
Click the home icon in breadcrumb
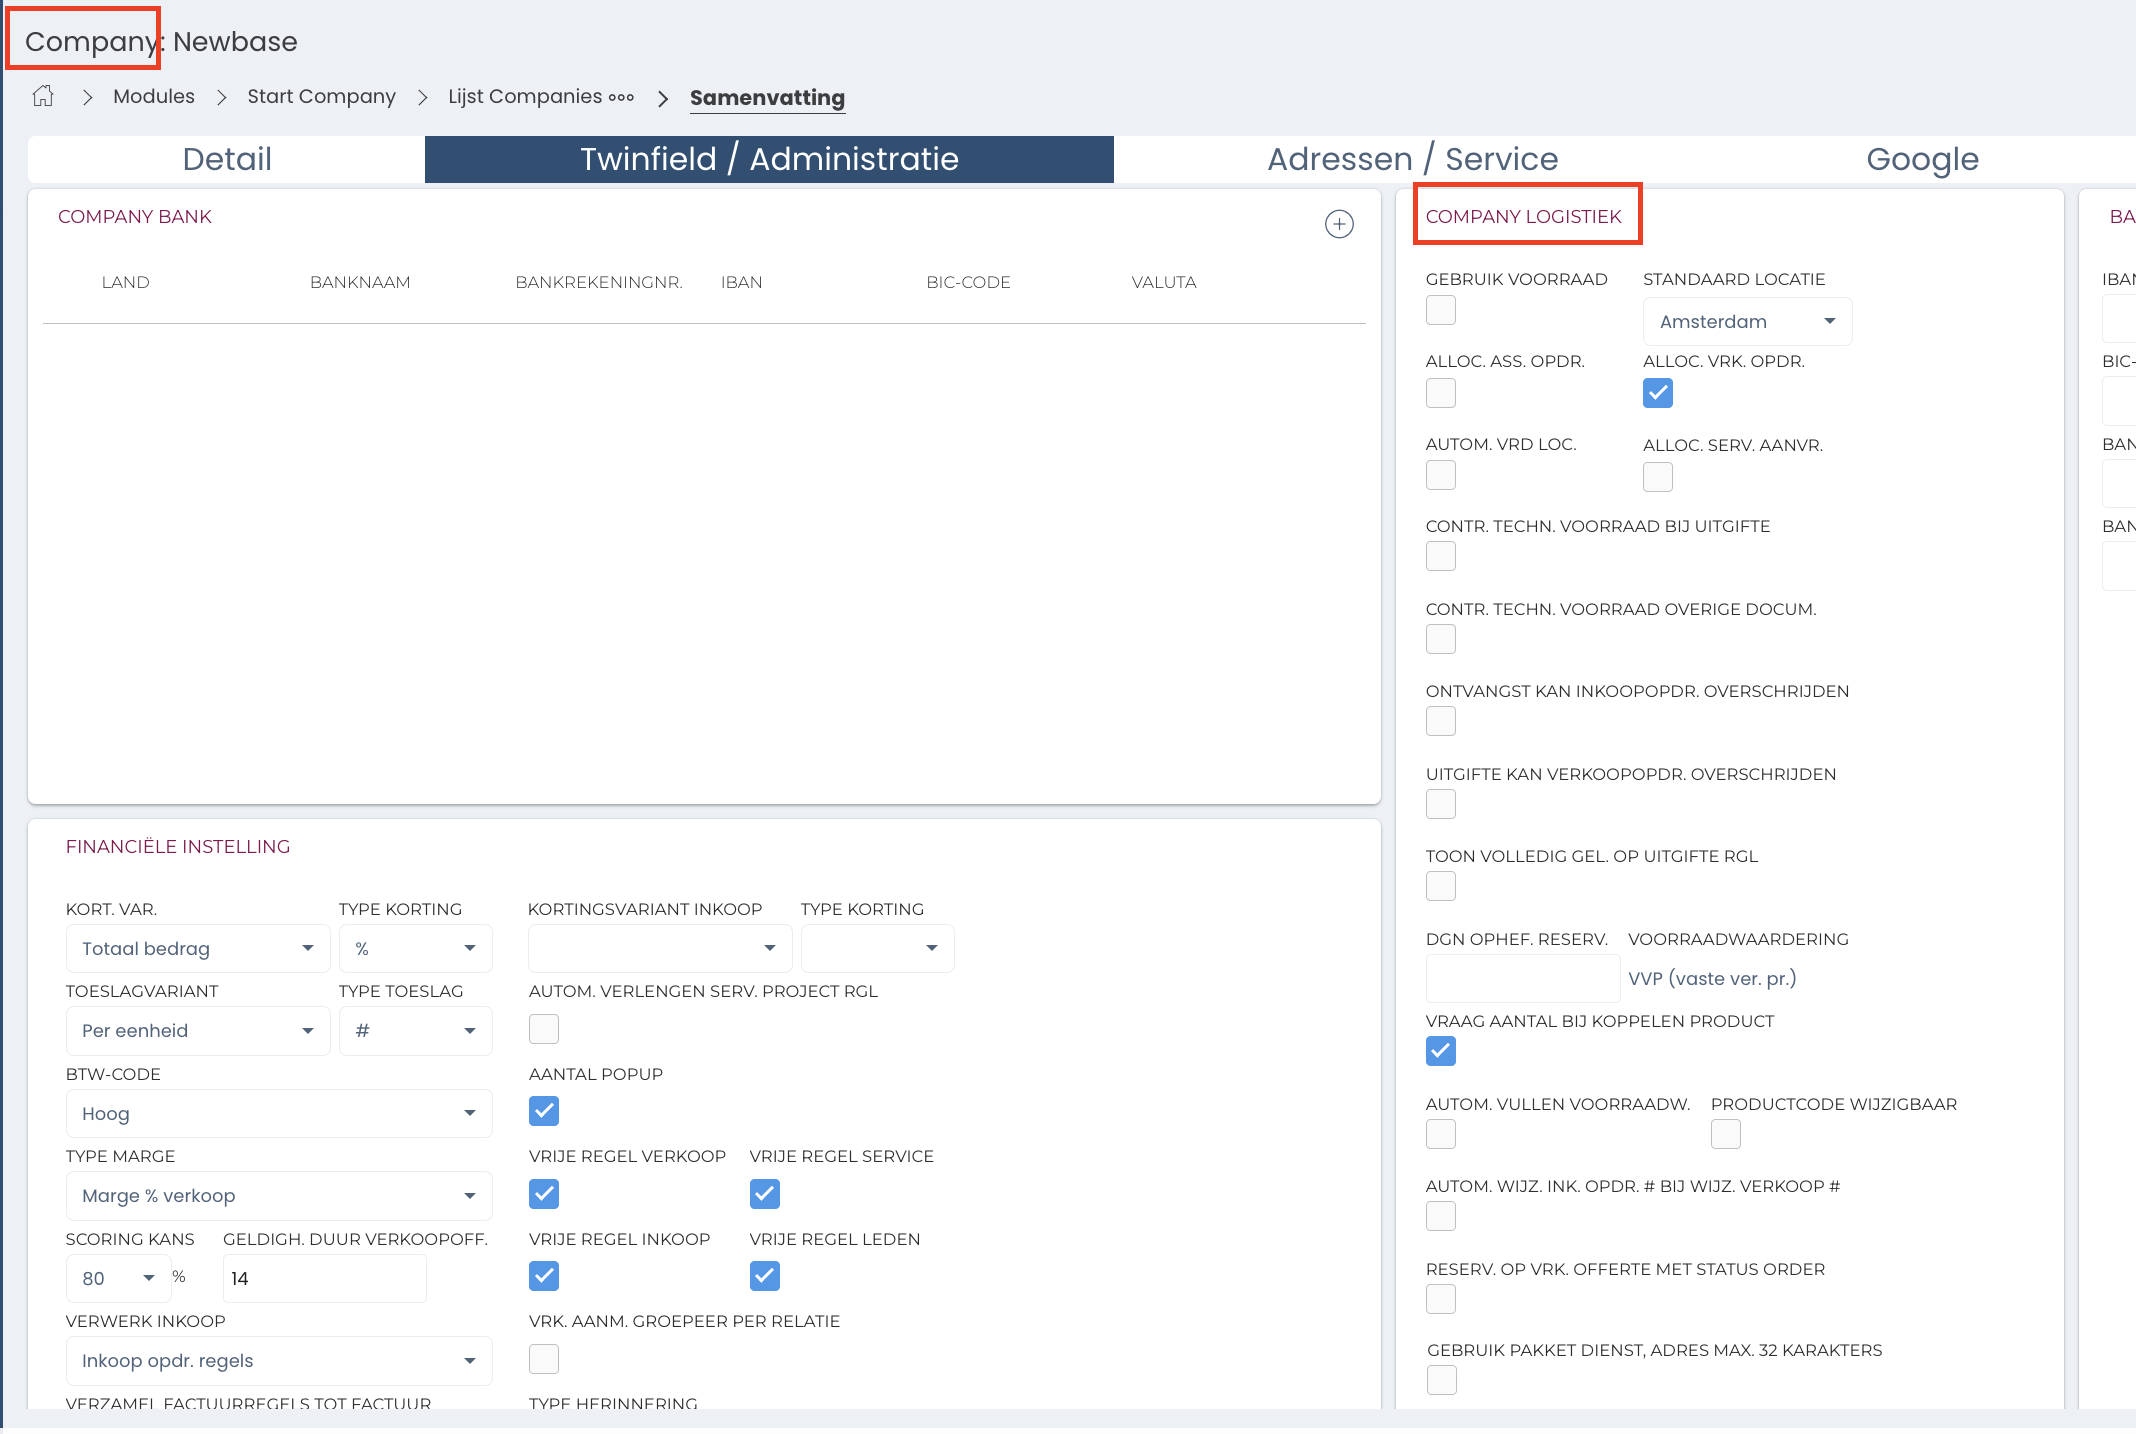click(x=43, y=96)
